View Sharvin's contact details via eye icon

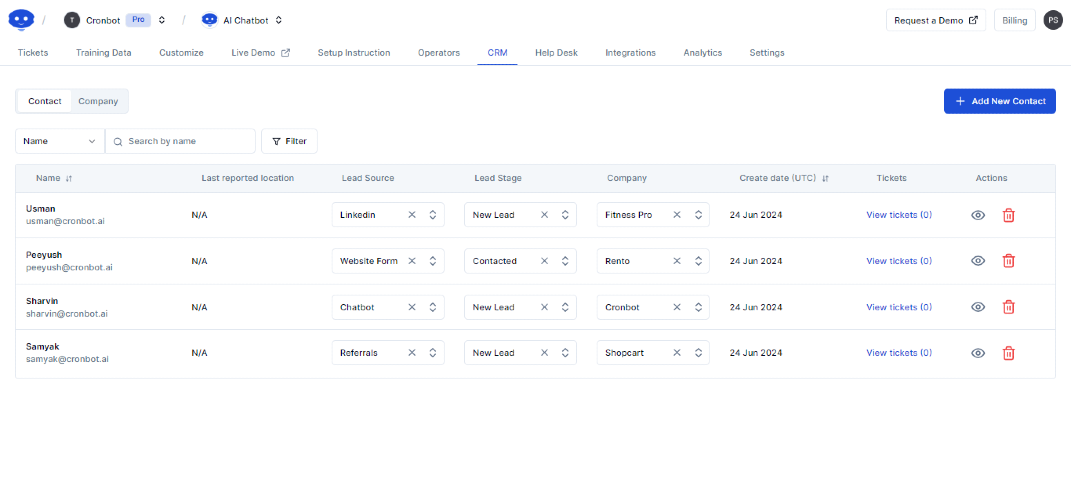978,307
